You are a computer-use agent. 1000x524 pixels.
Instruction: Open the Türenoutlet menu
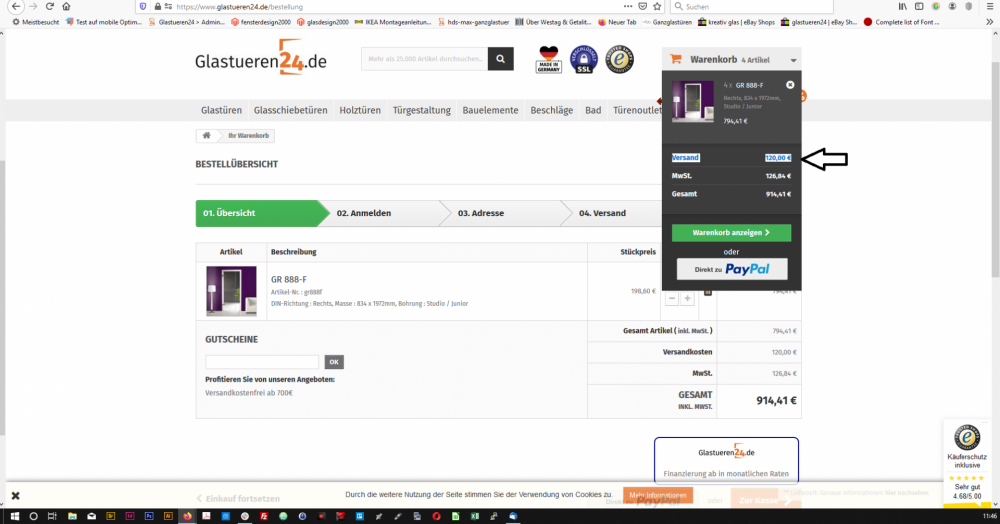click(637, 110)
